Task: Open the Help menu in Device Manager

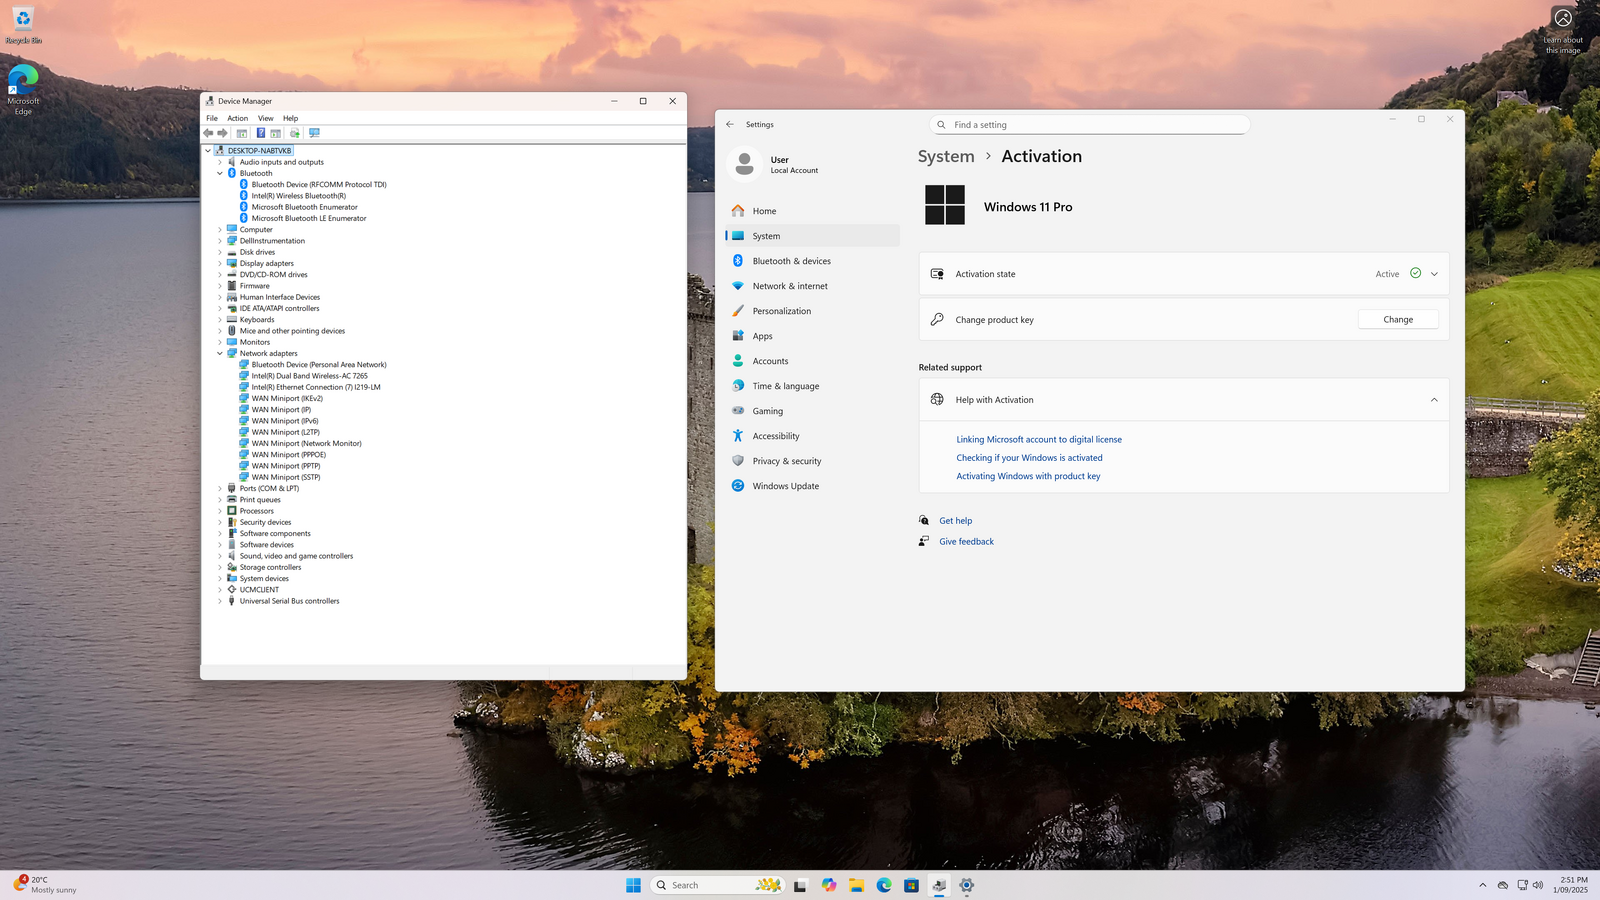Action: point(290,118)
